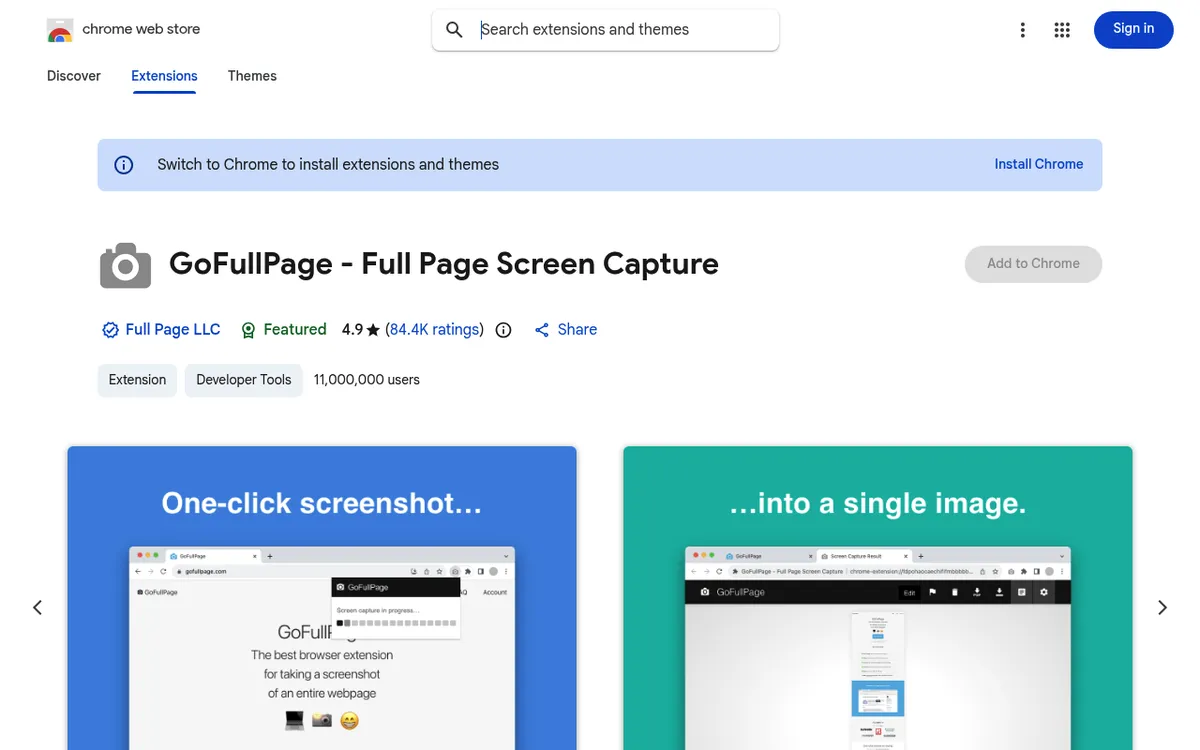Click the search magnifier icon
This screenshot has height=750, width=1200.
click(x=454, y=30)
